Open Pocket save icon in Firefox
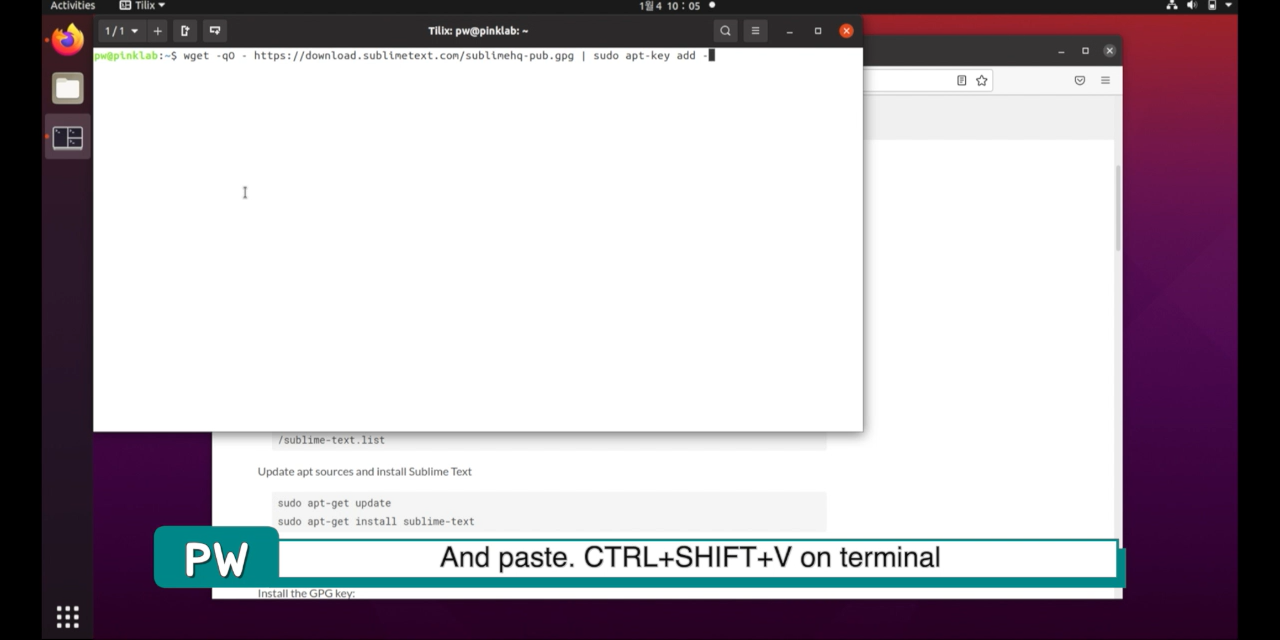 (x=1080, y=80)
